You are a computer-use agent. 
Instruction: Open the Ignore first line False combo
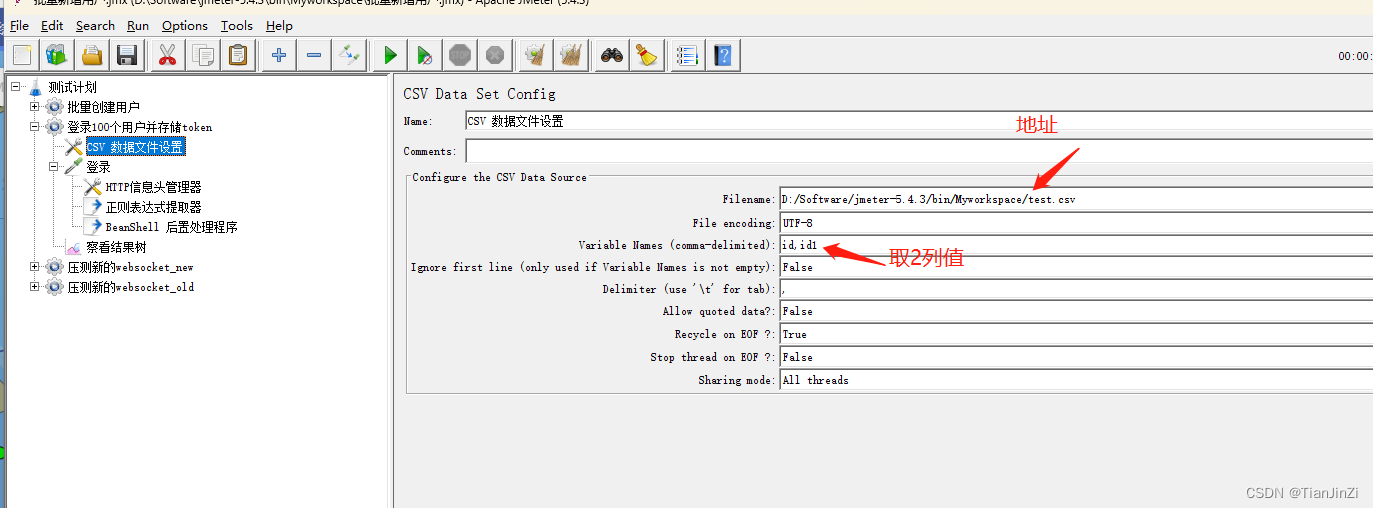click(1076, 267)
